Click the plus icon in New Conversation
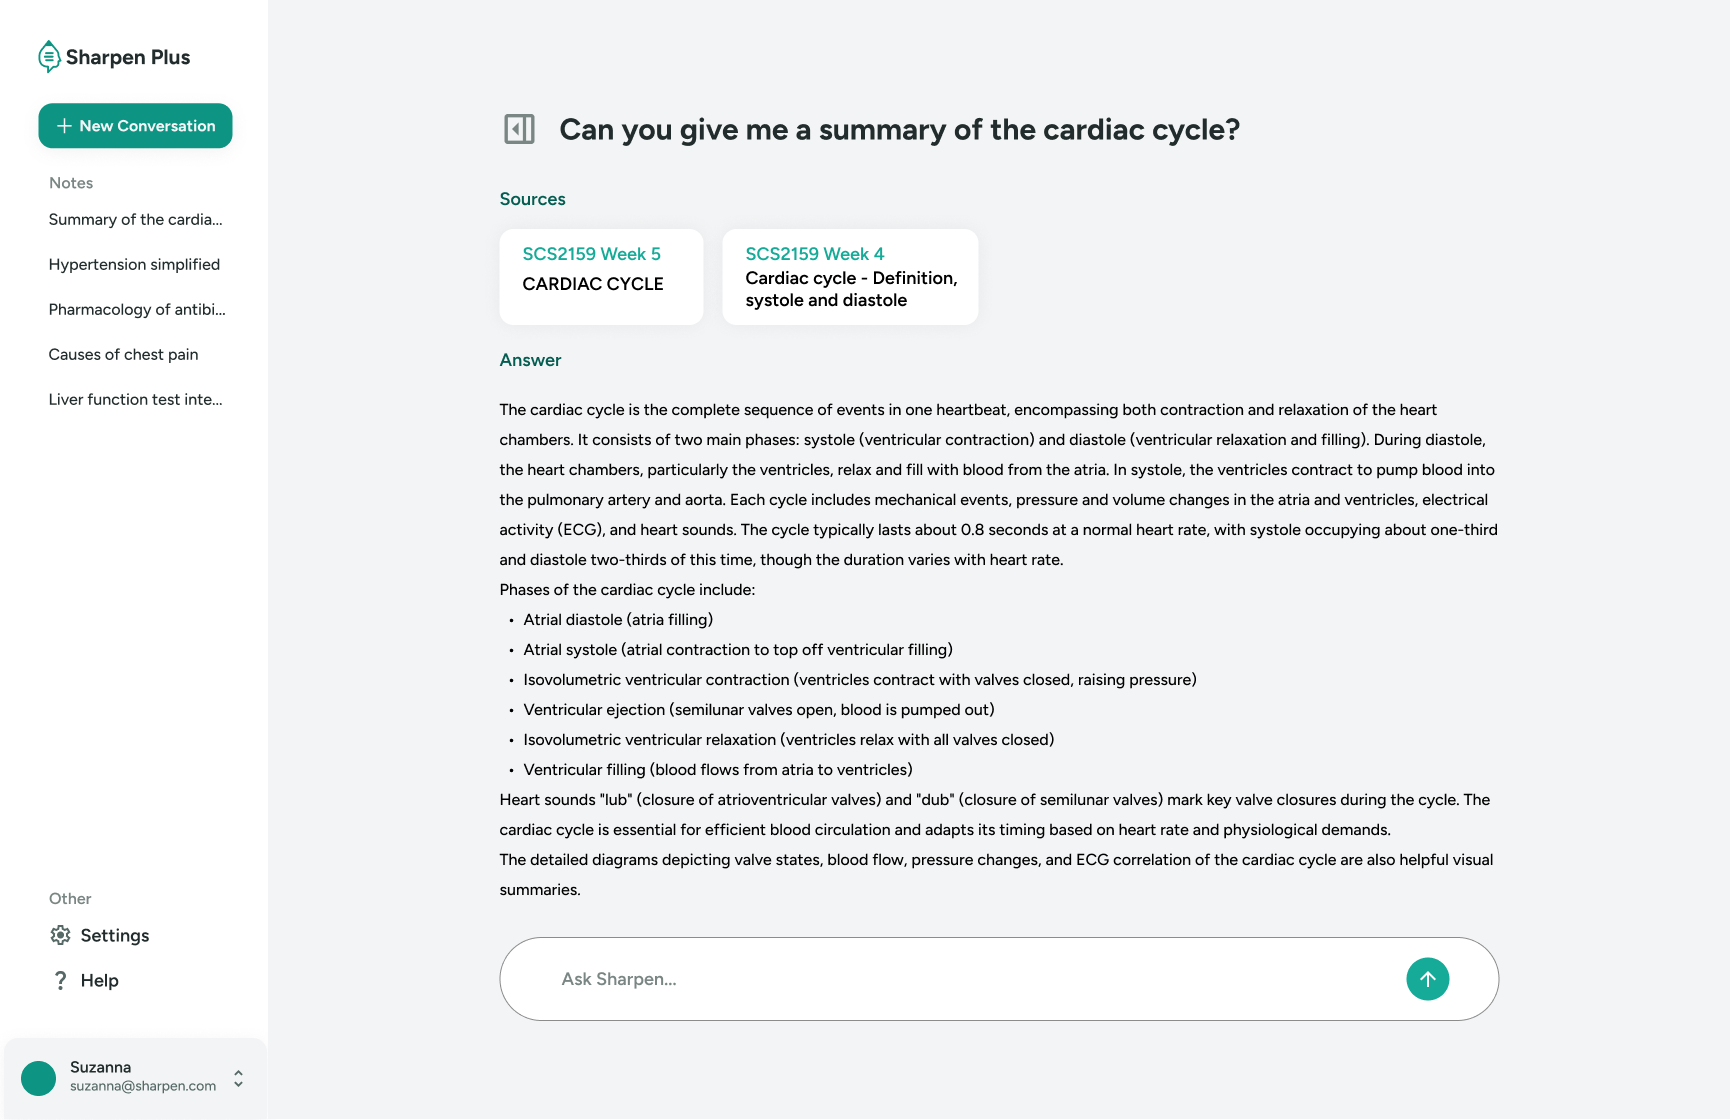 [64, 126]
